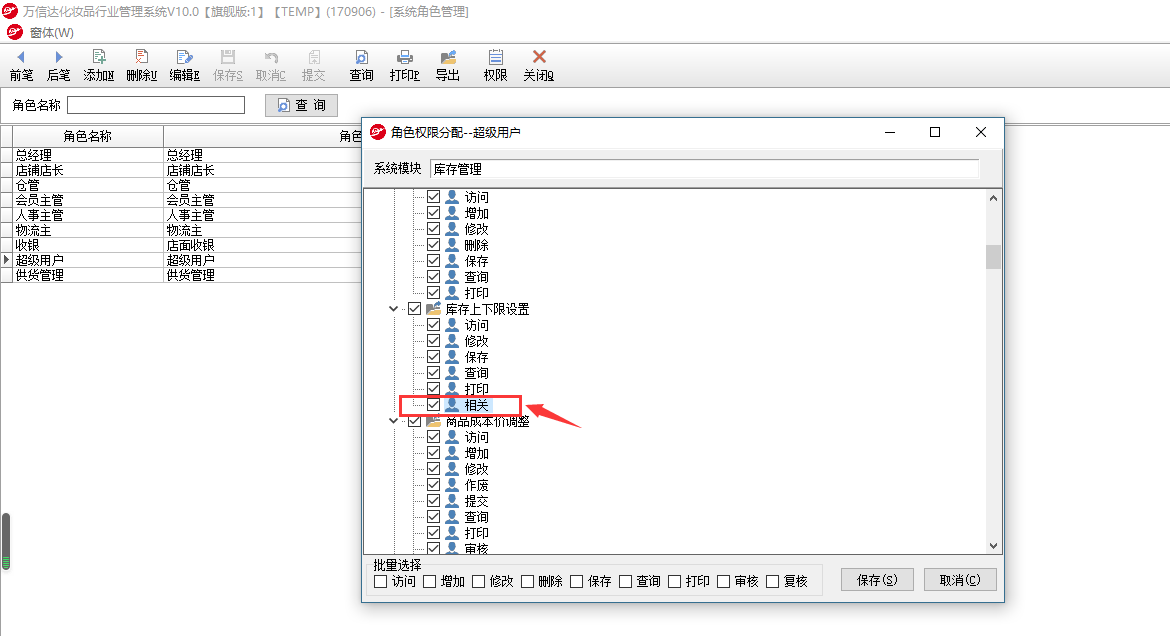Check 打印 in batch selection
1170x636 pixels.
click(675, 582)
